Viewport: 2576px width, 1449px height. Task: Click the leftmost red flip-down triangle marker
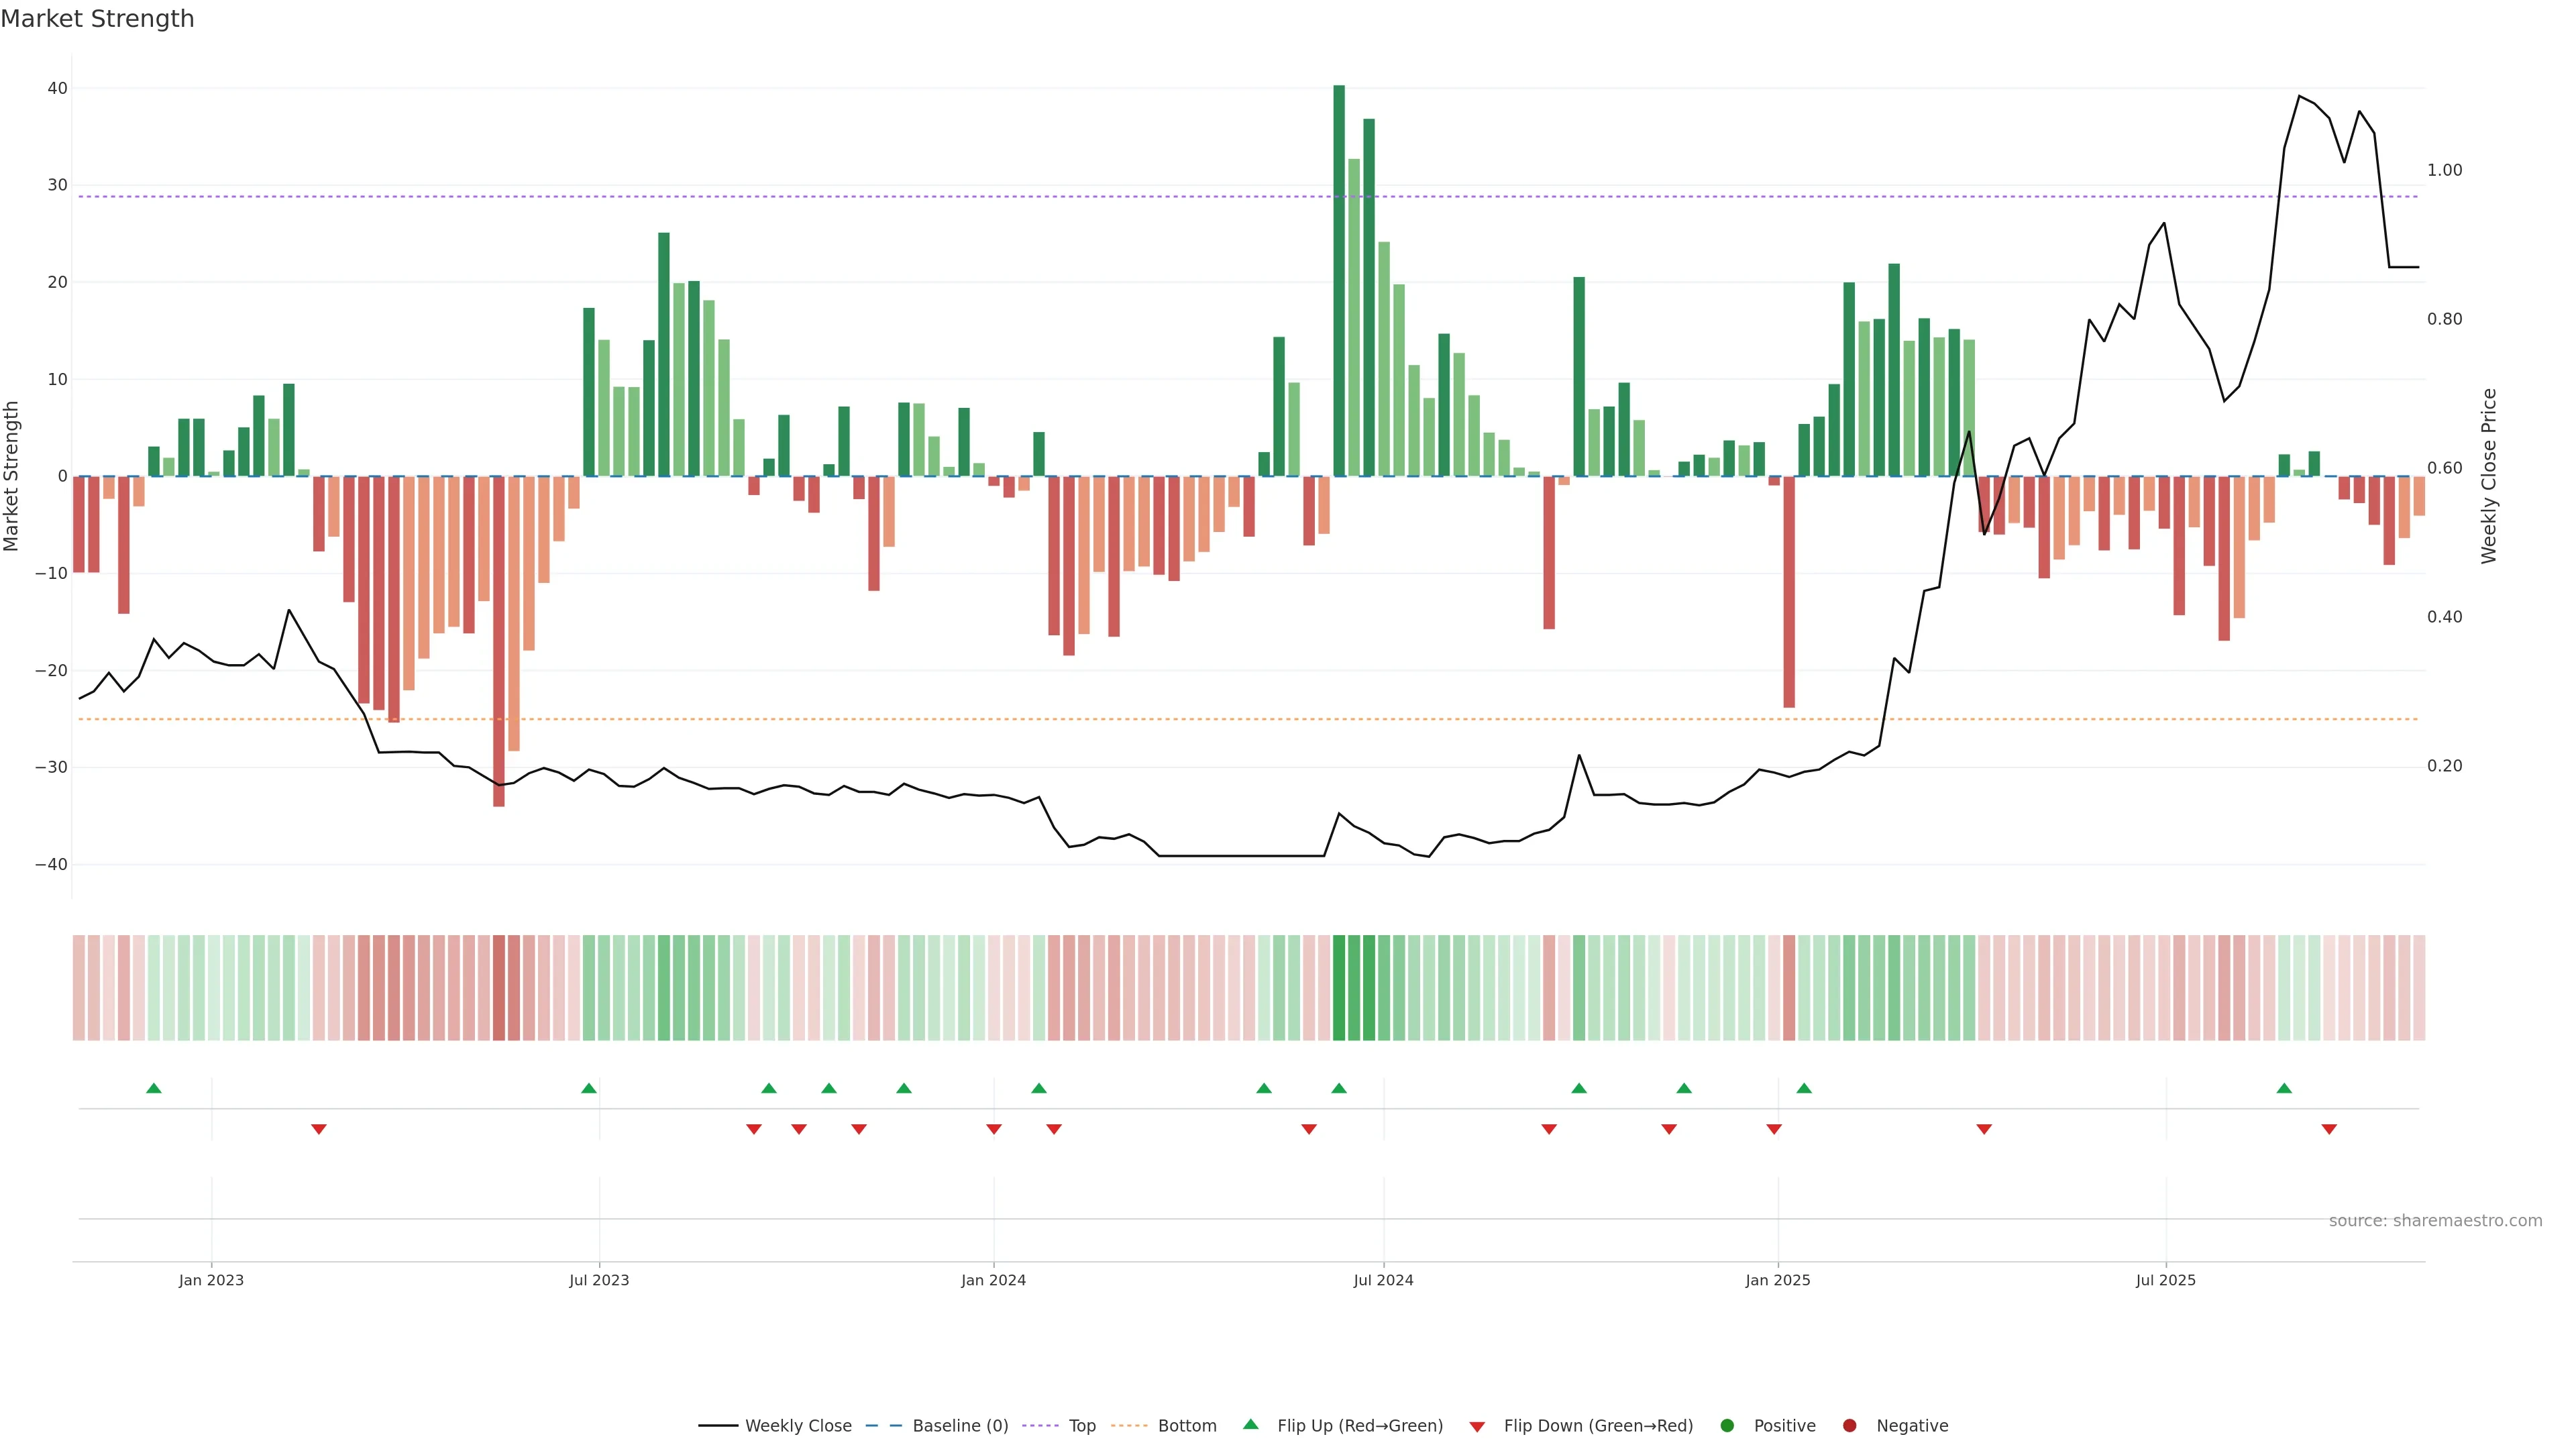point(319,1129)
